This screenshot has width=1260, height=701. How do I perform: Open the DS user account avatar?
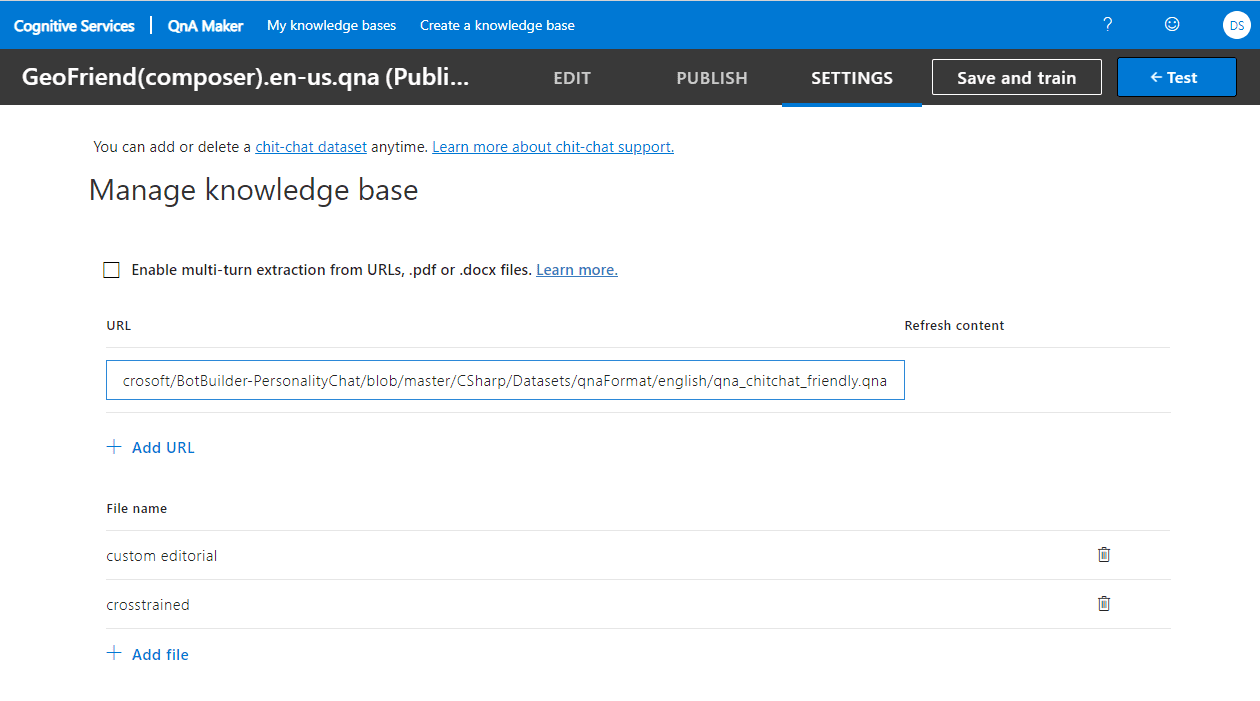1236,25
